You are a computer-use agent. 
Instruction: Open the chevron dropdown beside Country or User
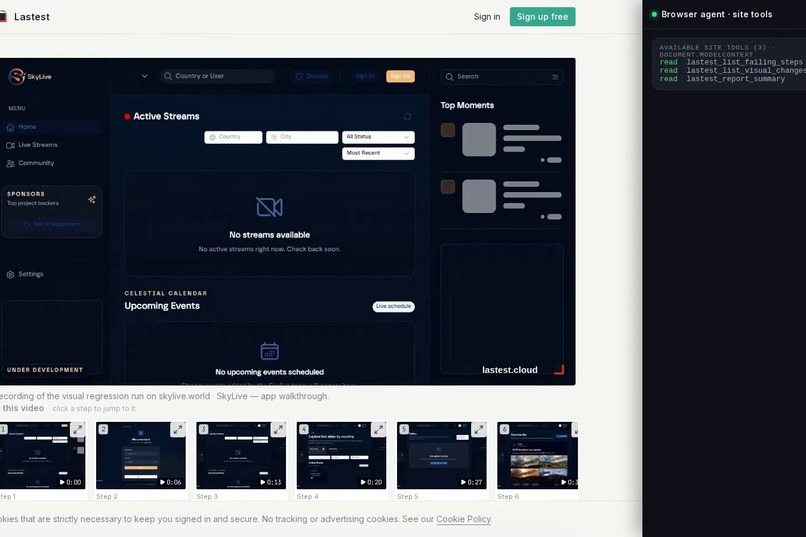coord(144,76)
